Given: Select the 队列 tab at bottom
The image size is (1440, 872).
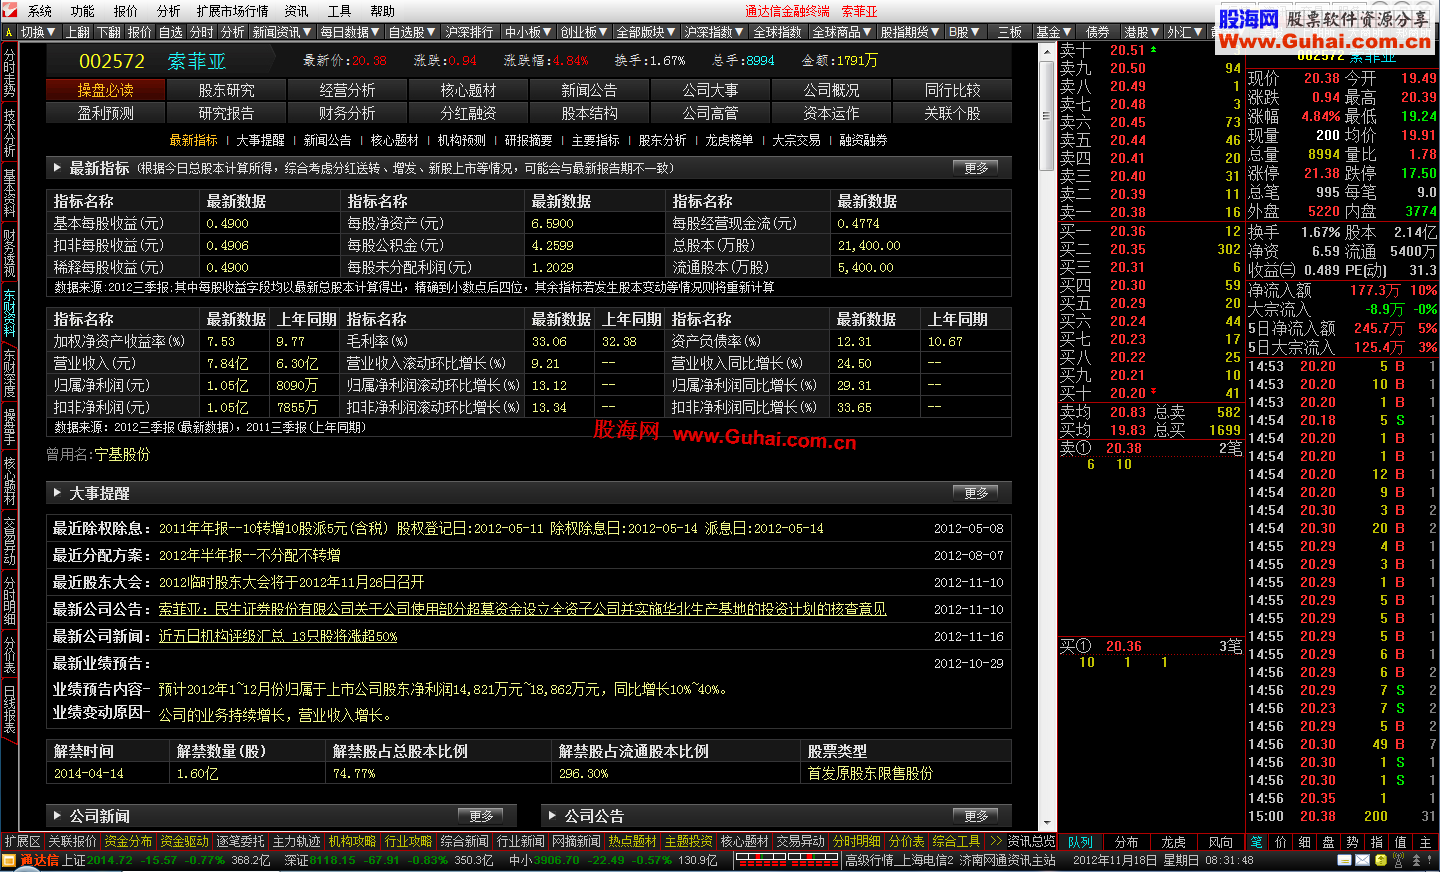Looking at the screenshot, I should (x=1080, y=842).
